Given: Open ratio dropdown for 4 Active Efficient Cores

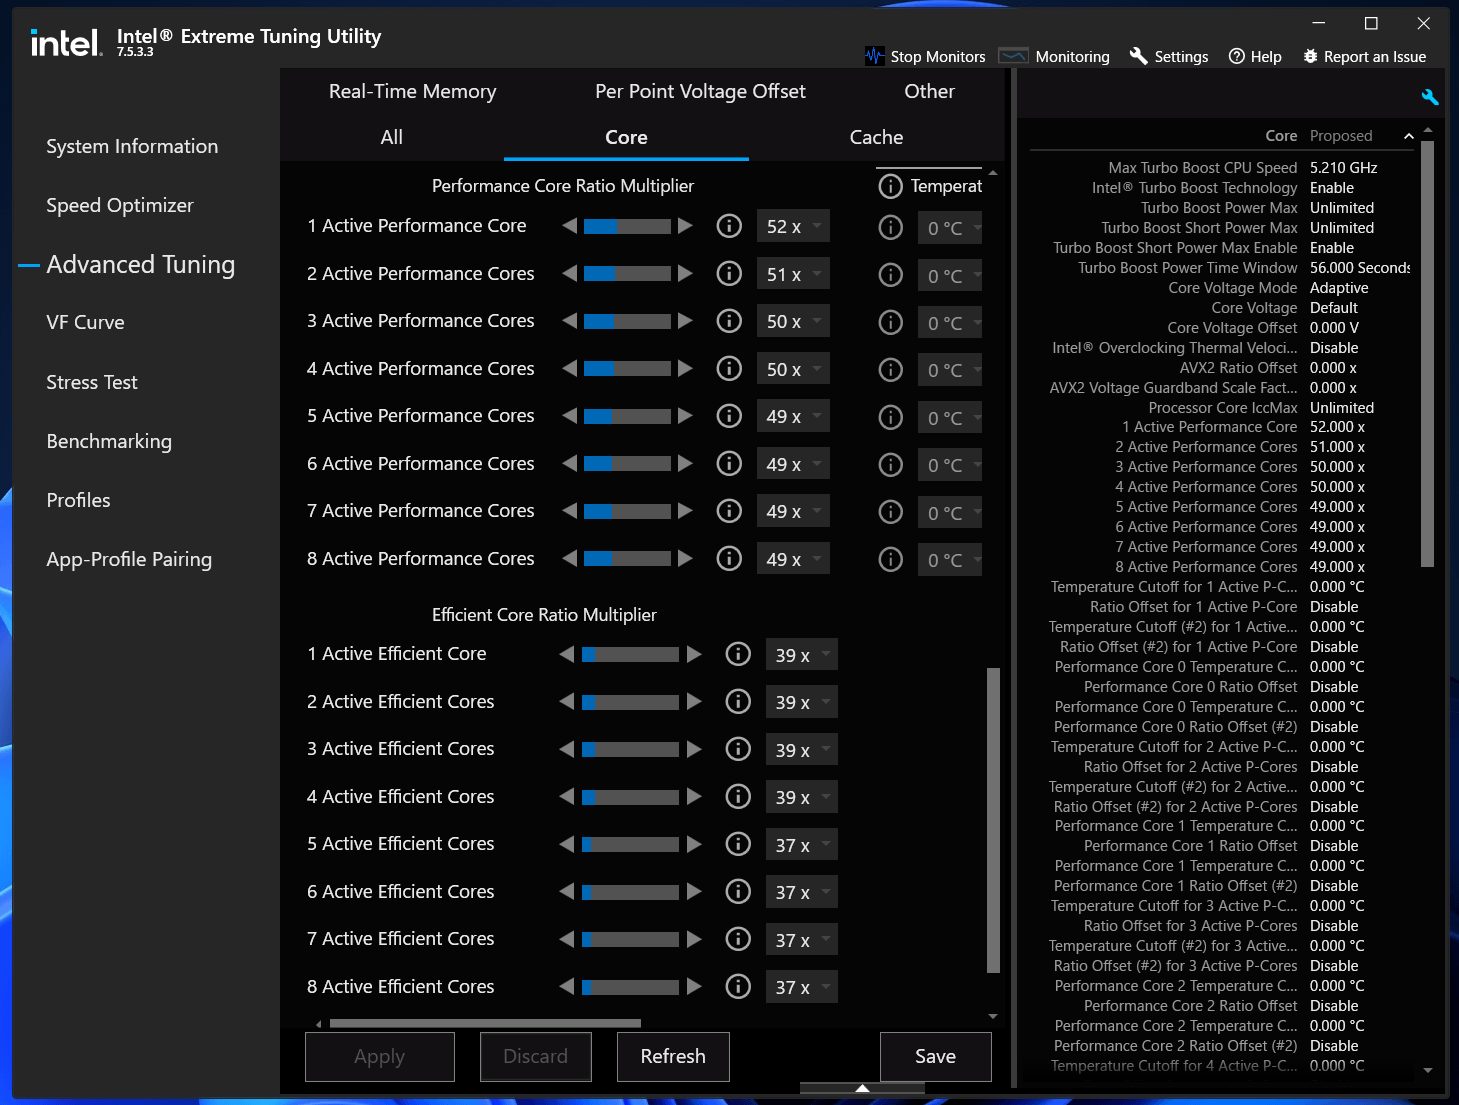Looking at the screenshot, I should tap(801, 797).
